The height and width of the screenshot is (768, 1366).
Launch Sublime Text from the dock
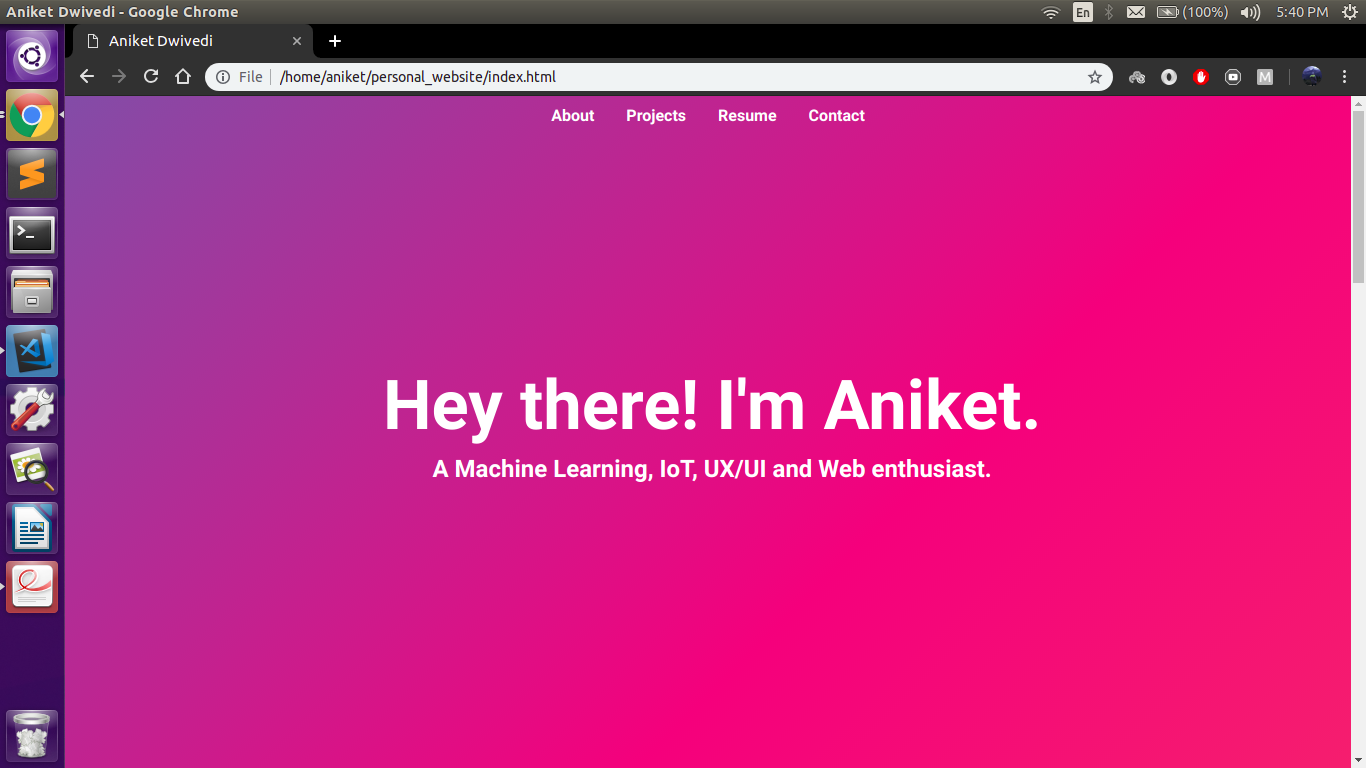[32, 174]
